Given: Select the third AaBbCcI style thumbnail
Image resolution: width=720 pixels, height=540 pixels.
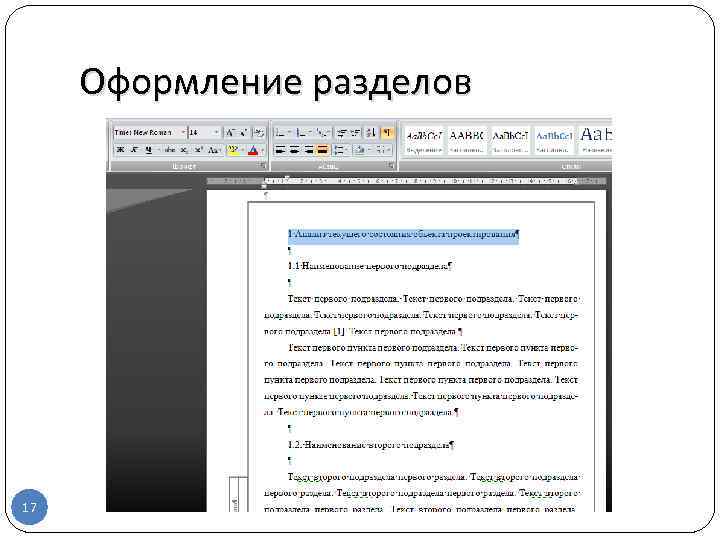Looking at the screenshot, I should [510, 141].
